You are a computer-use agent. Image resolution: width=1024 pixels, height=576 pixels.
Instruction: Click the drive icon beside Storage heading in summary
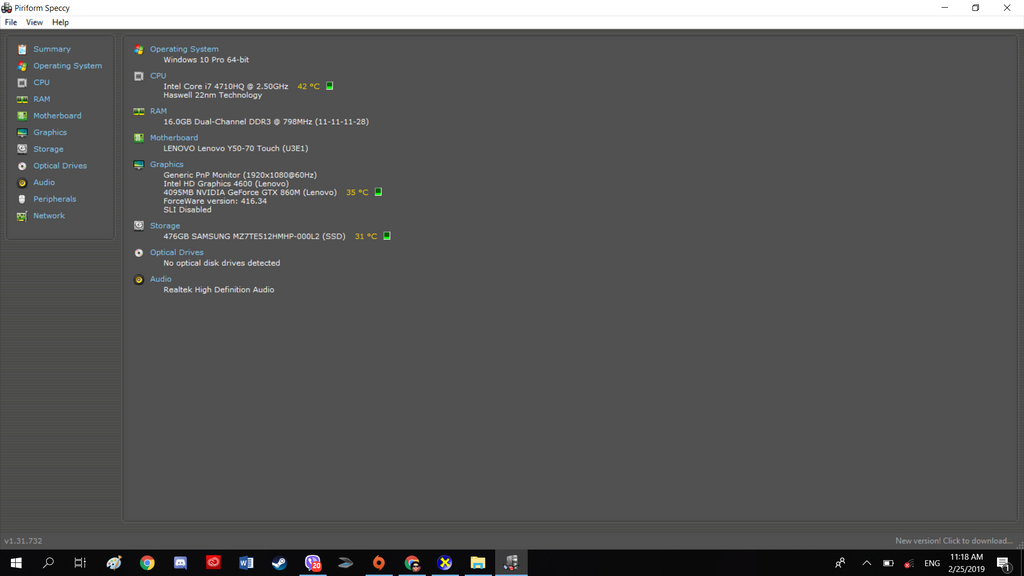(138, 226)
